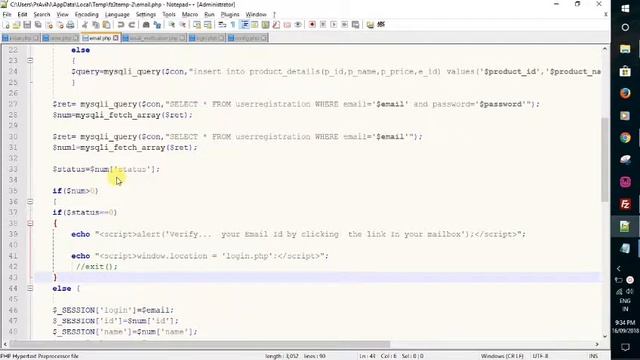The height and width of the screenshot is (360, 640).
Task: Collapse the code fold at line 23
Action: (x=30, y=60)
